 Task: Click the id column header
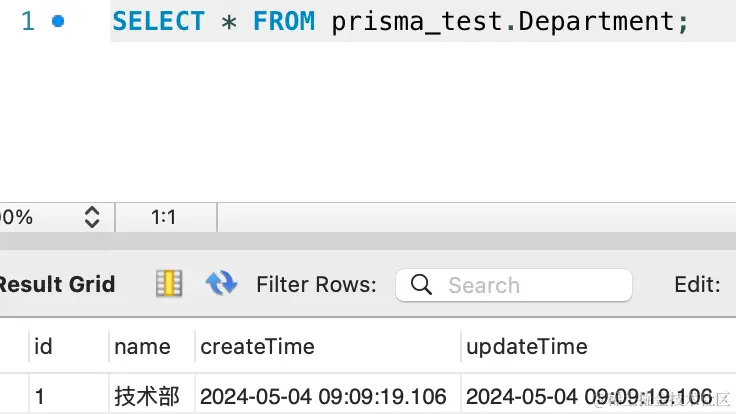coord(43,347)
